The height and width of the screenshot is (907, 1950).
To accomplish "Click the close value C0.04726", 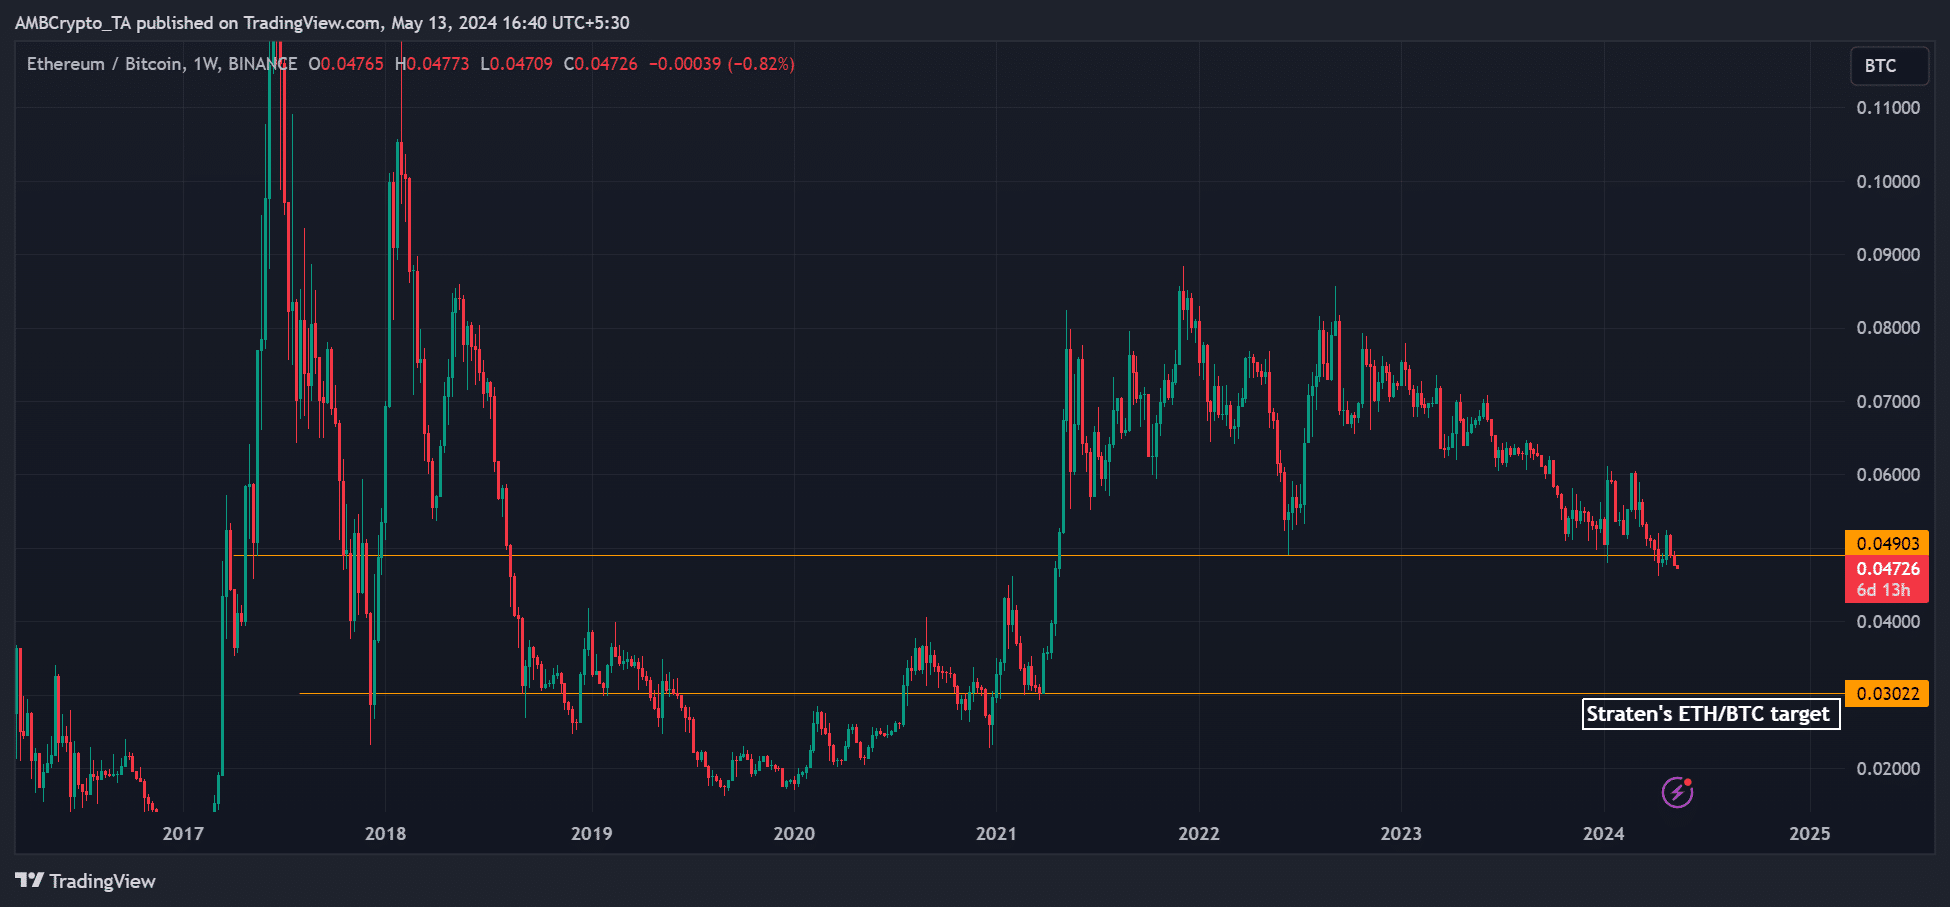I will (x=601, y=64).
